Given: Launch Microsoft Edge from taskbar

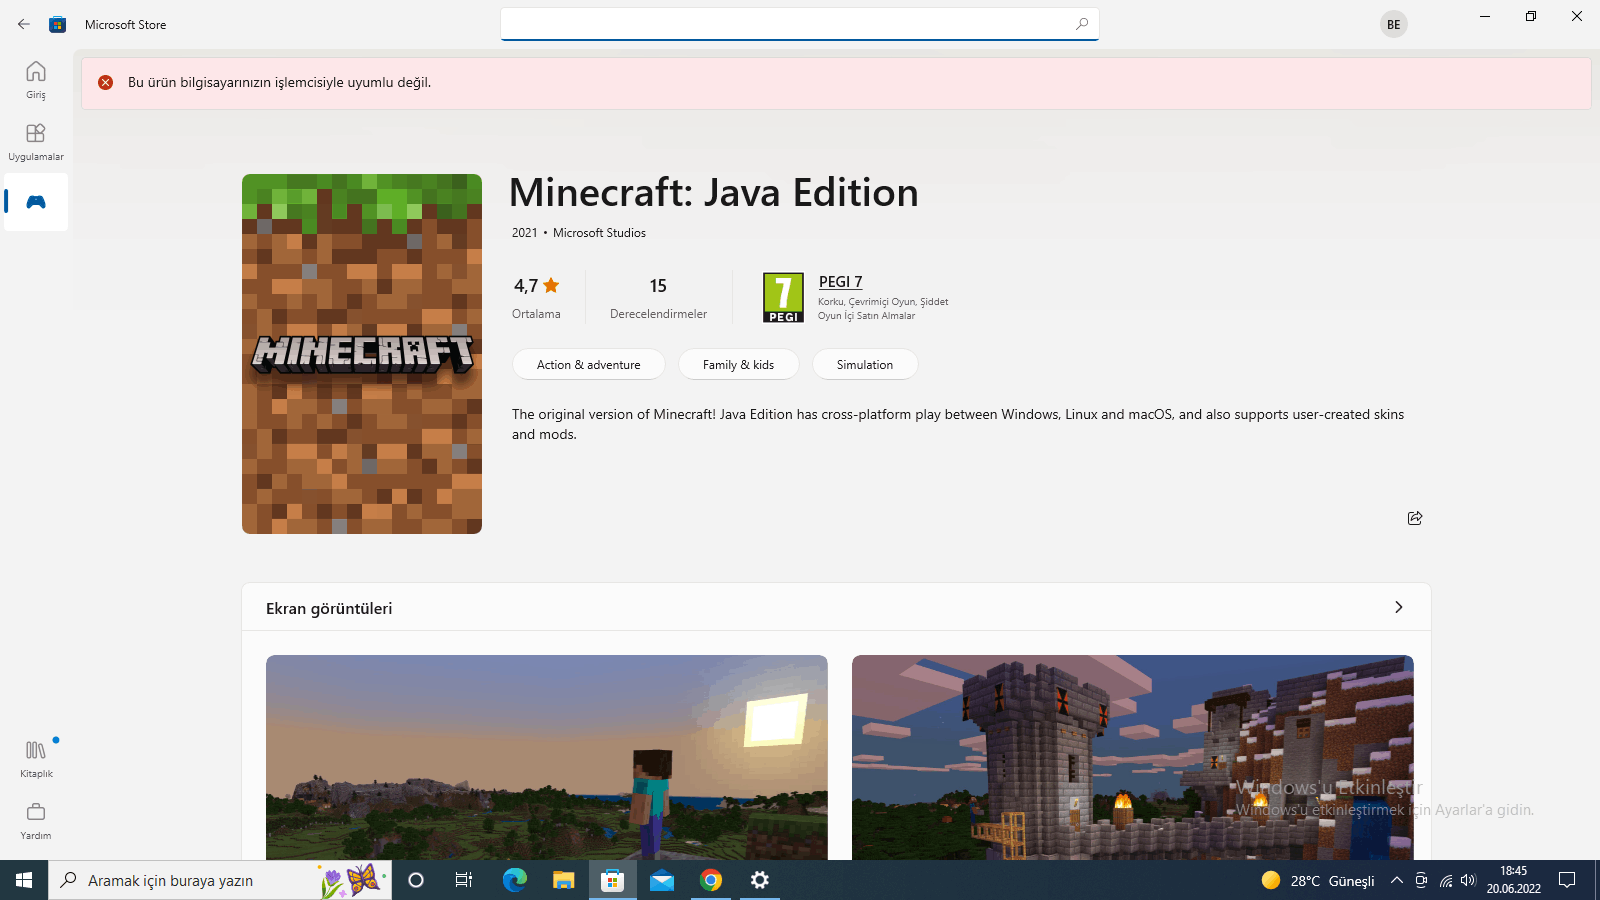Looking at the screenshot, I should pyautogui.click(x=514, y=880).
